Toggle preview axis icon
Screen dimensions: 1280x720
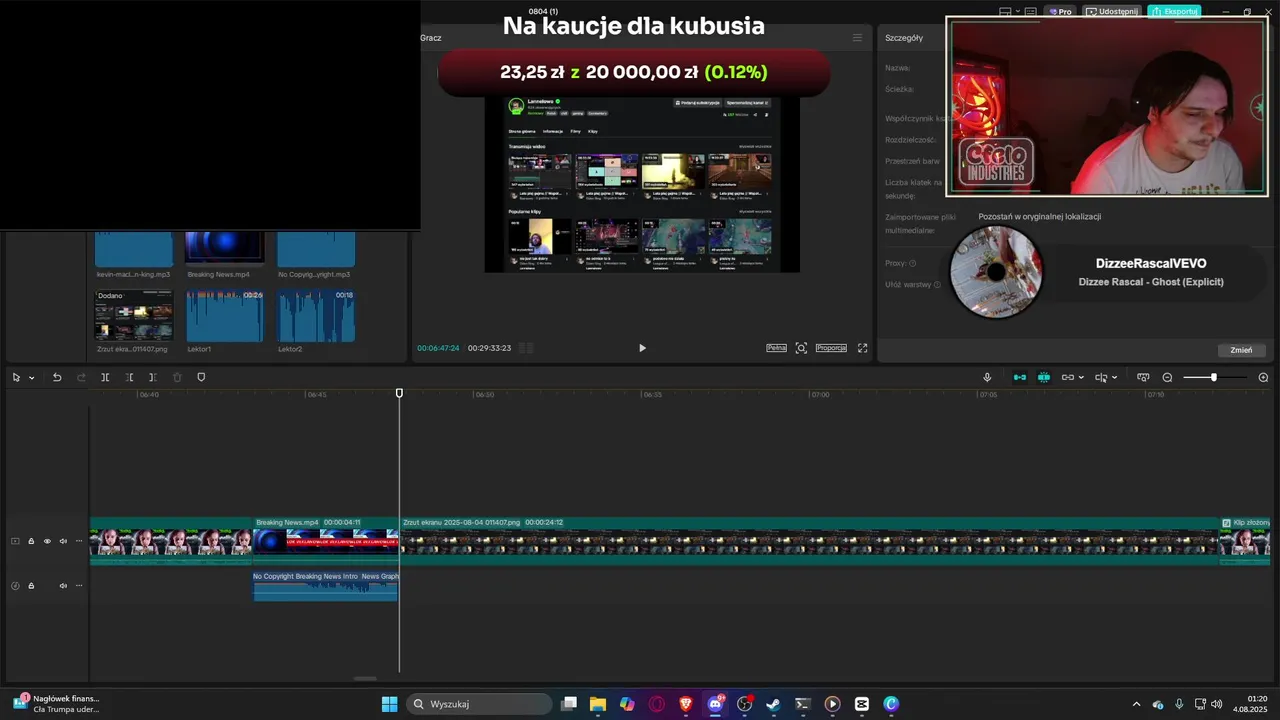coord(1101,377)
